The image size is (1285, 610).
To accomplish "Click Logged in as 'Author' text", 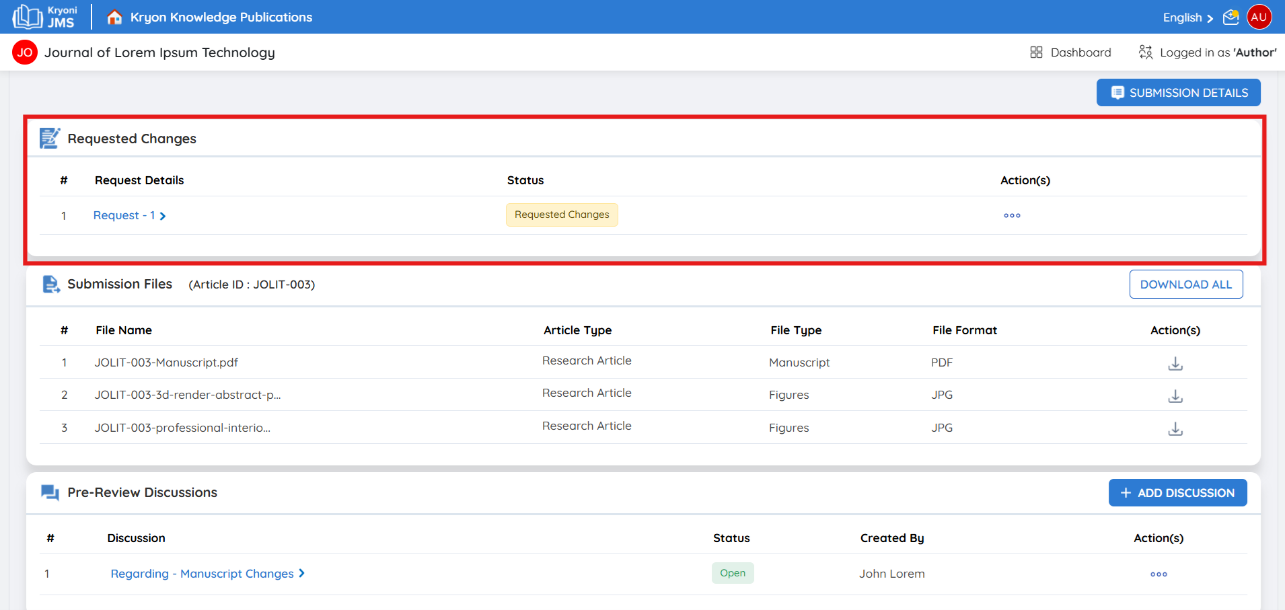I will point(1218,52).
